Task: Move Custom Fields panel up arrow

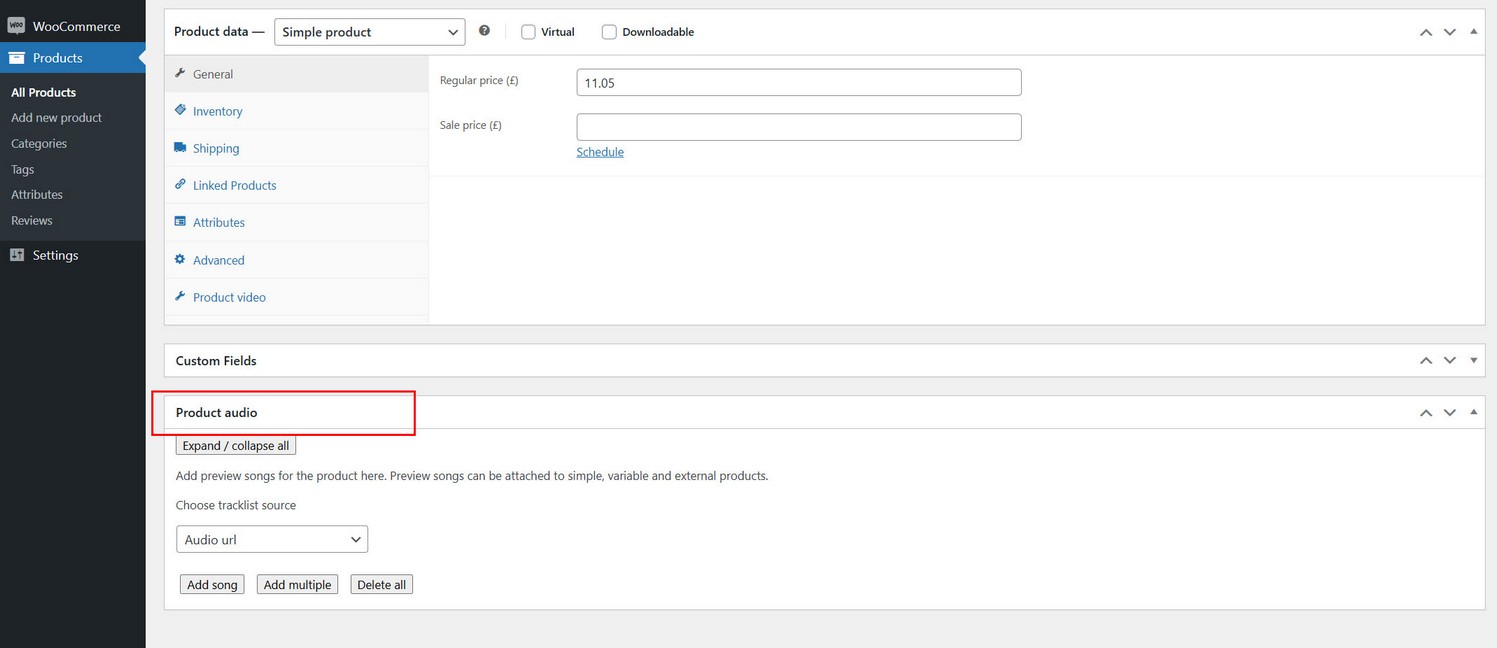Action: point(1426,361)
